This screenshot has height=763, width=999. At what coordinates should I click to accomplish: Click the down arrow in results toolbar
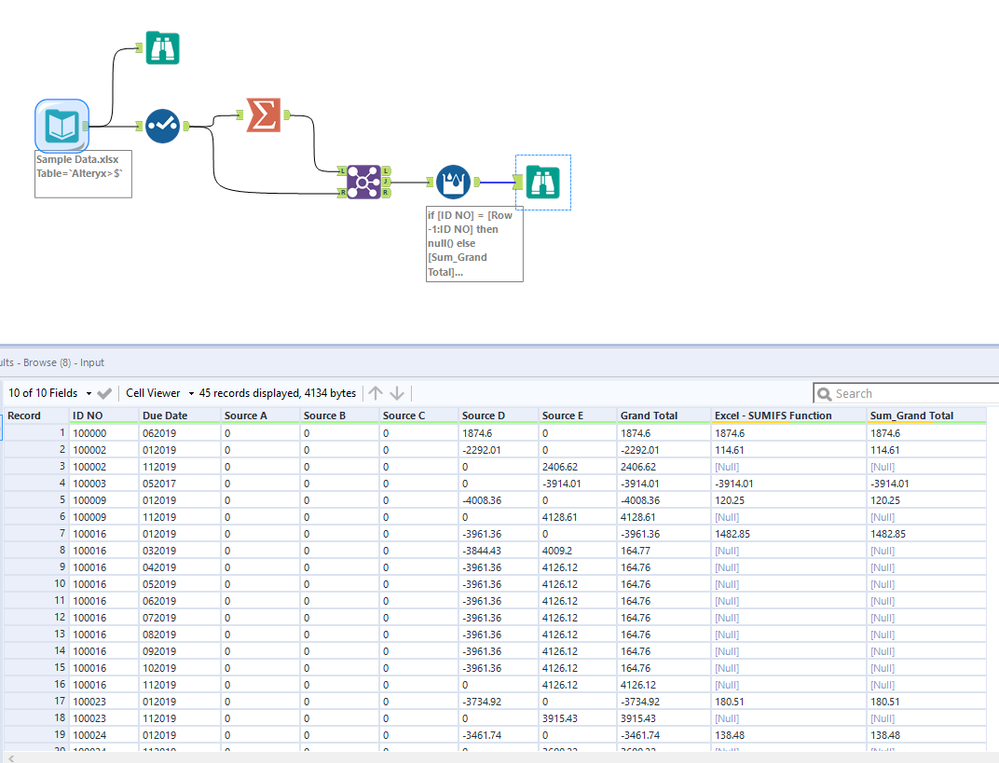tap(397, 393)
